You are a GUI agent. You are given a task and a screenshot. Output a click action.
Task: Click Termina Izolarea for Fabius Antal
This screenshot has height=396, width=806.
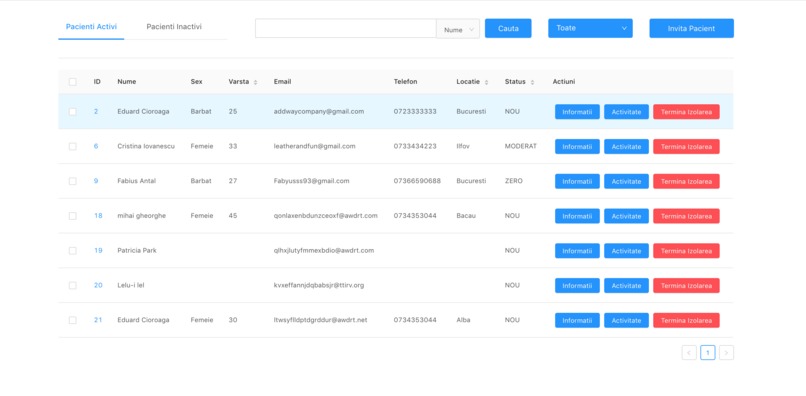point(686,181)
